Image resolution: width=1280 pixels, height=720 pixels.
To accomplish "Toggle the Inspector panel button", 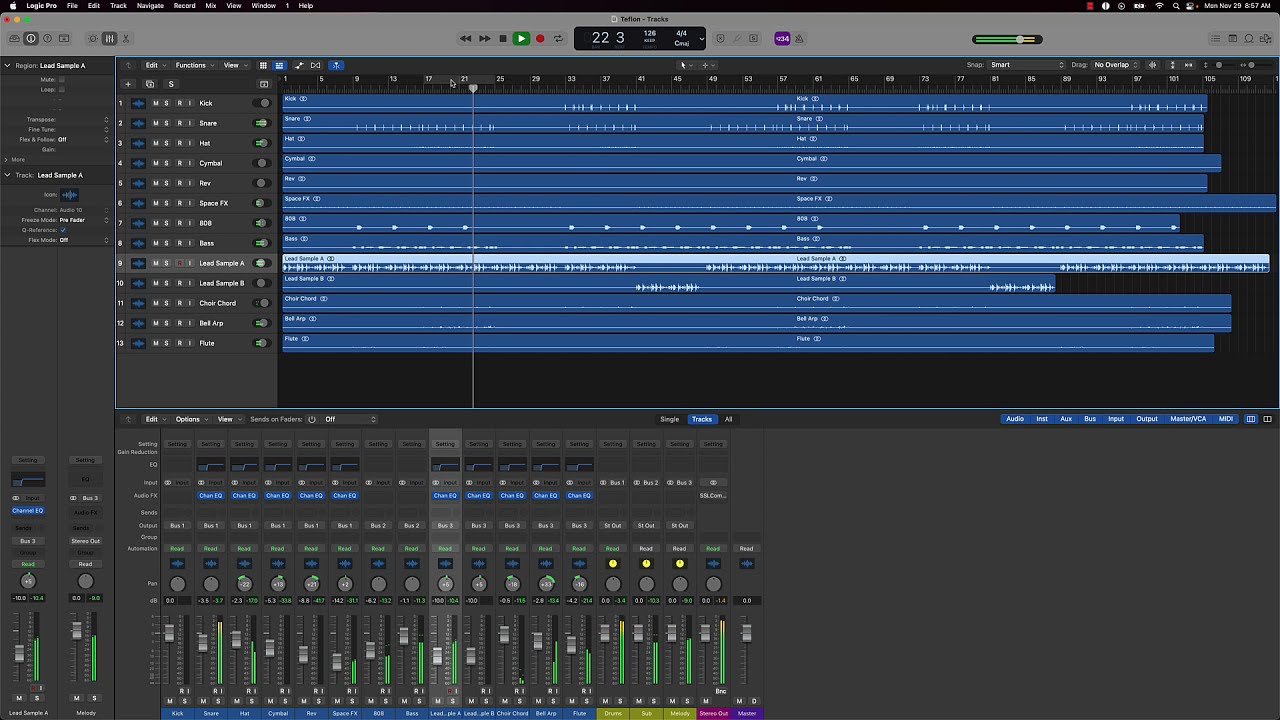I will (30, 39).
